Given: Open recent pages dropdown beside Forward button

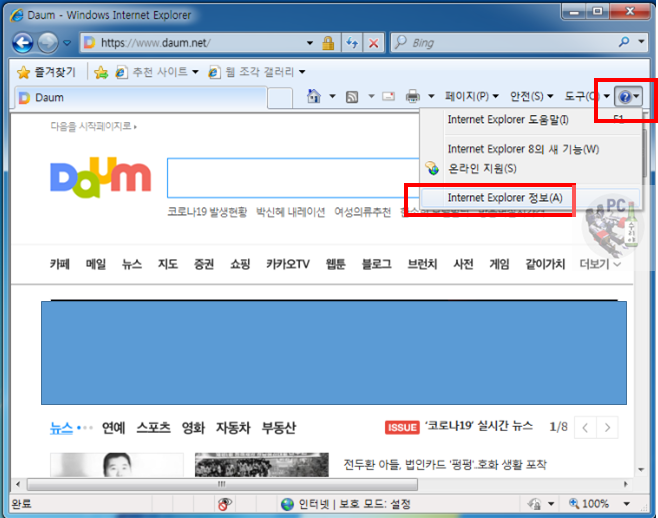Looking at the screenshot, I should pyautogui.click(x=67, y=42).
